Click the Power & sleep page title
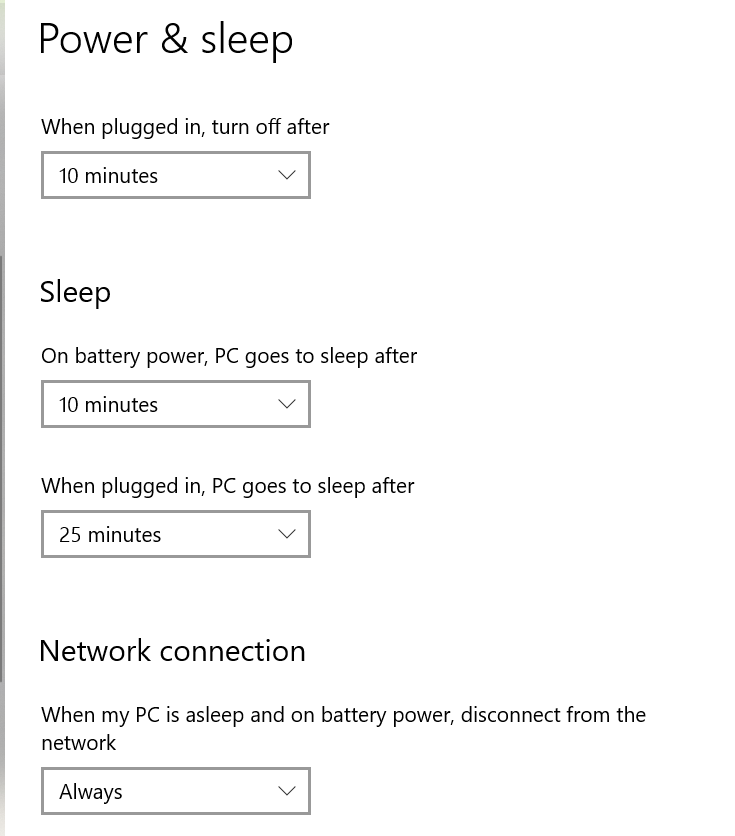 [165, 40]
